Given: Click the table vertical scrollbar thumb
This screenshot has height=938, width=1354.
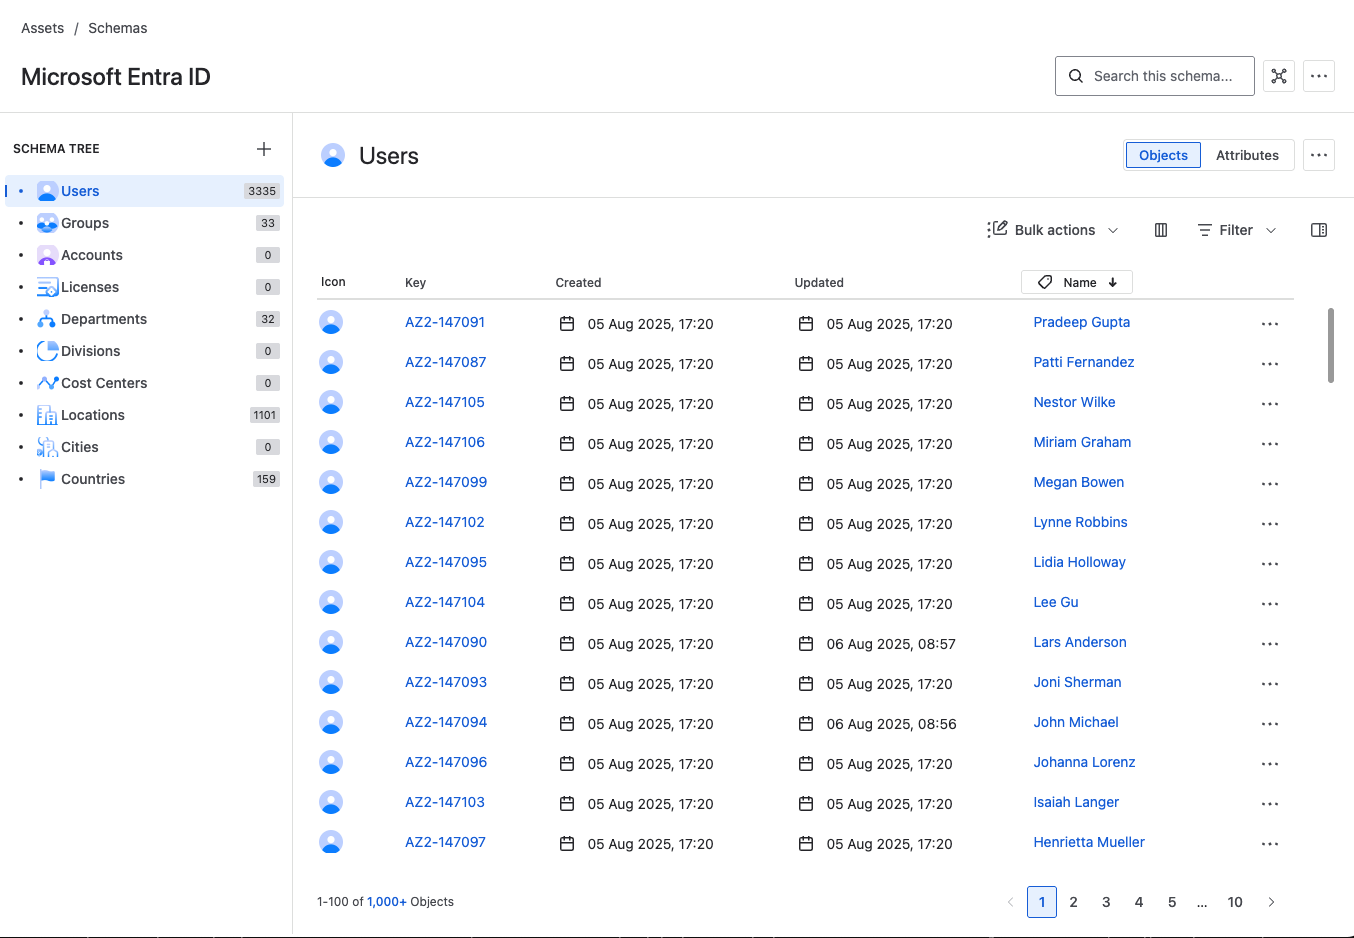Looking at the screenshot, I should coord(1330,345).
